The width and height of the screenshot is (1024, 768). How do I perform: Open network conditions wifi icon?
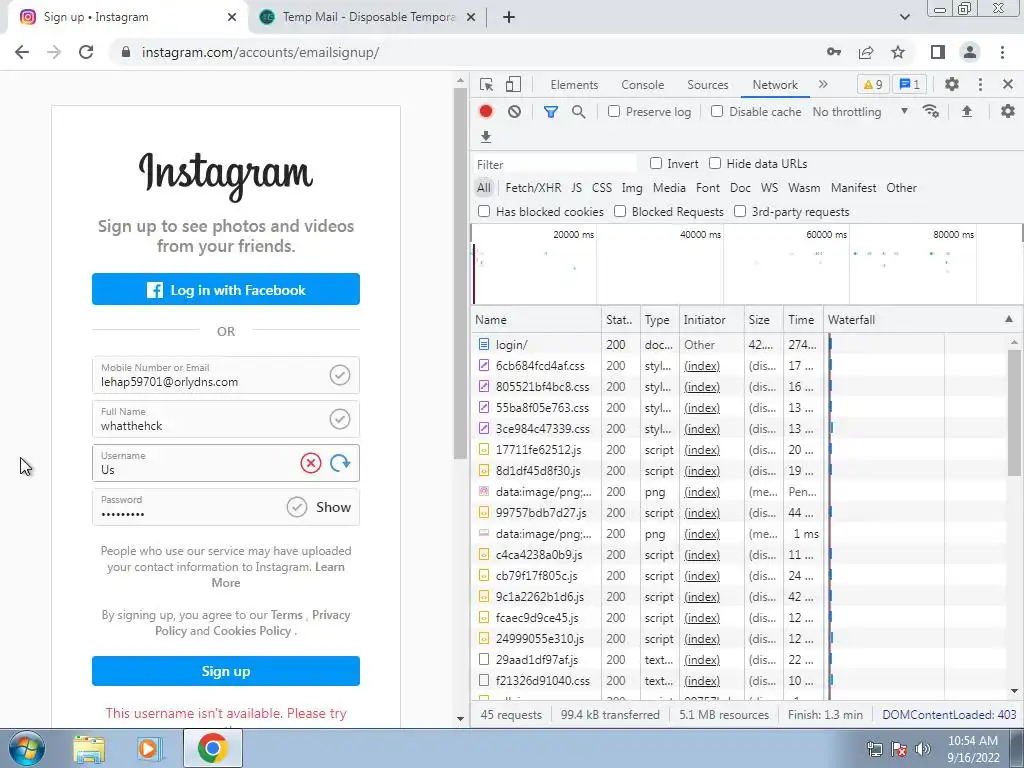pyautogui.click(x=931, y=112)
